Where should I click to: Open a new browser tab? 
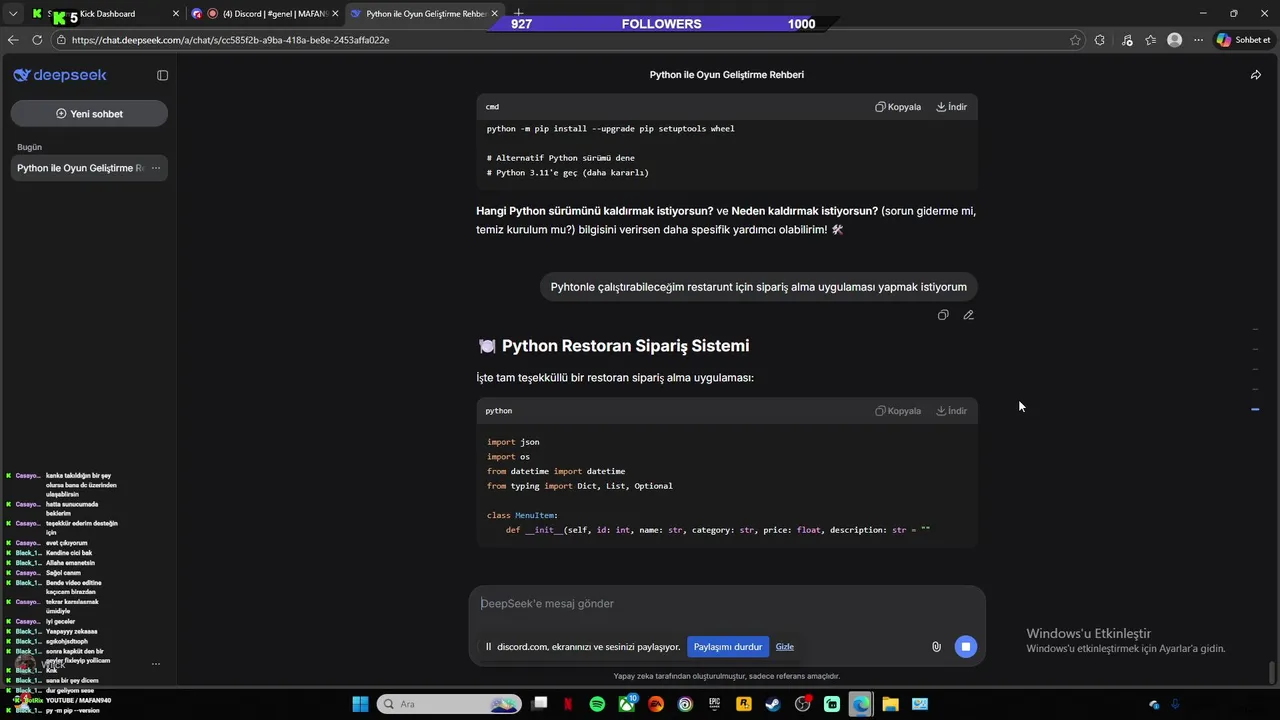point(518,13)
